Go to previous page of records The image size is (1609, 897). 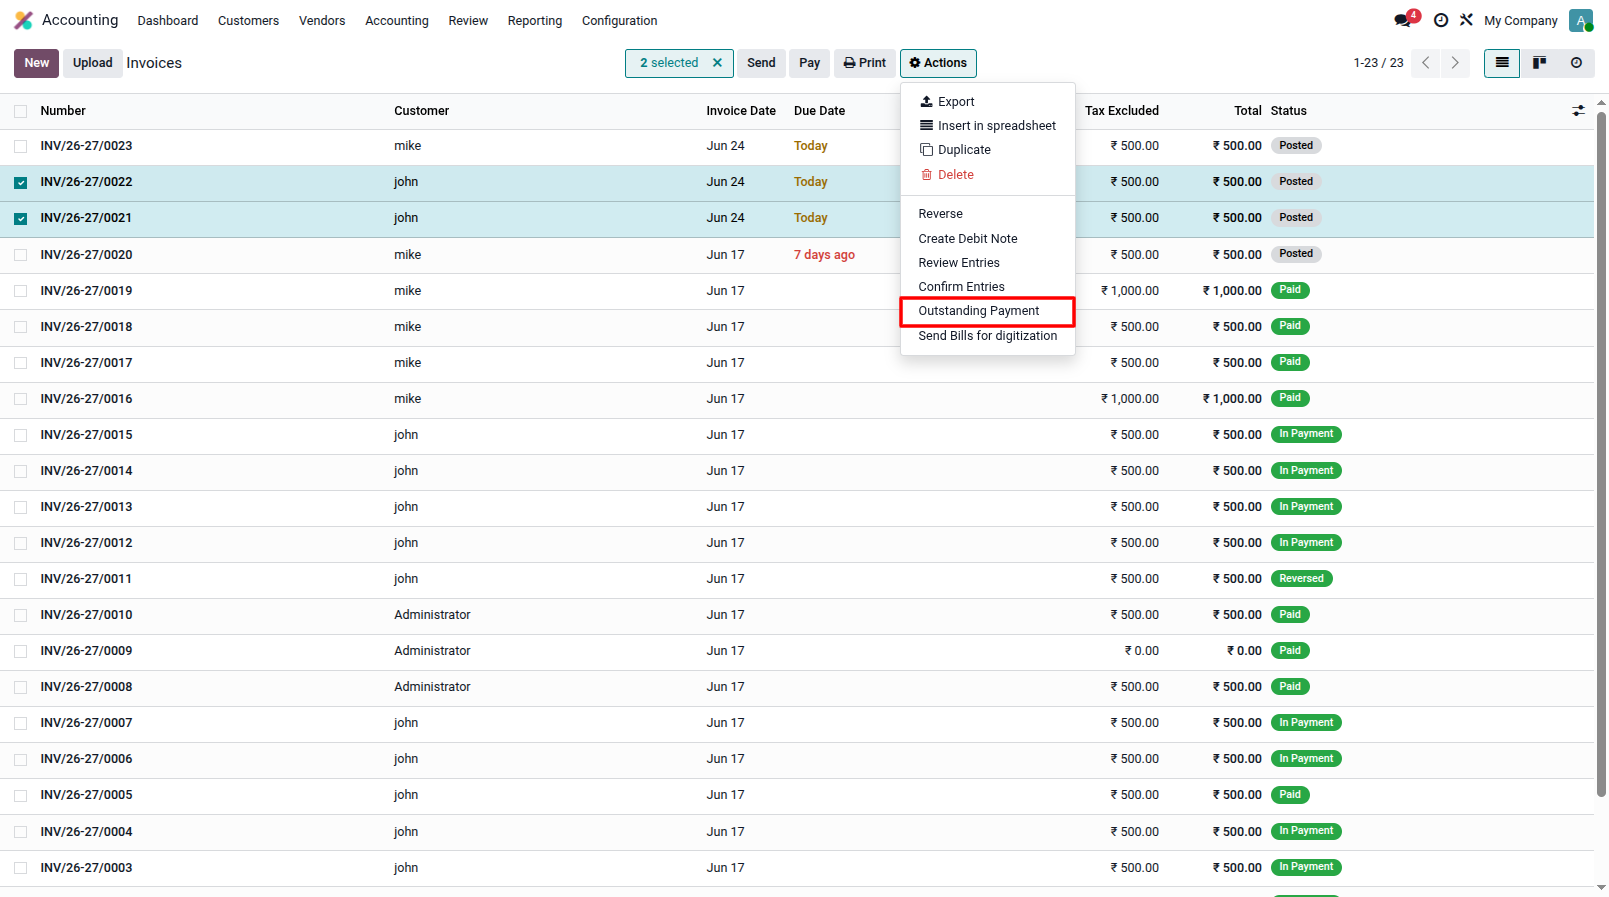coord(1426,63)
